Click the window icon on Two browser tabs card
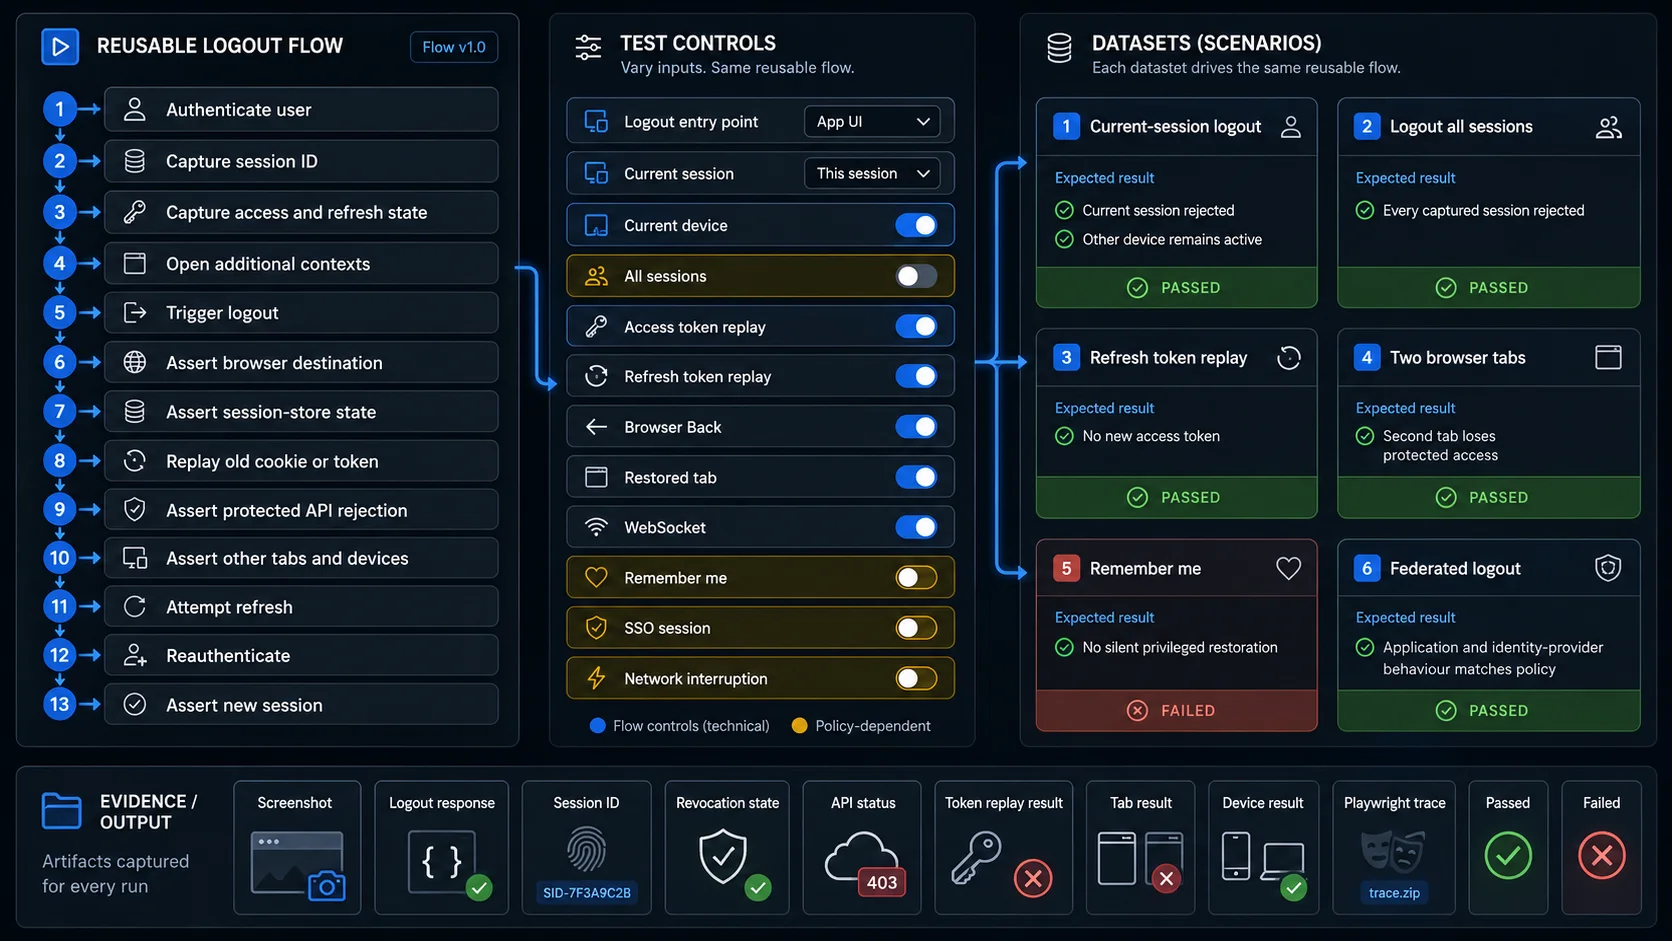The image size is (1672, 941). (x=1608, y=358)
